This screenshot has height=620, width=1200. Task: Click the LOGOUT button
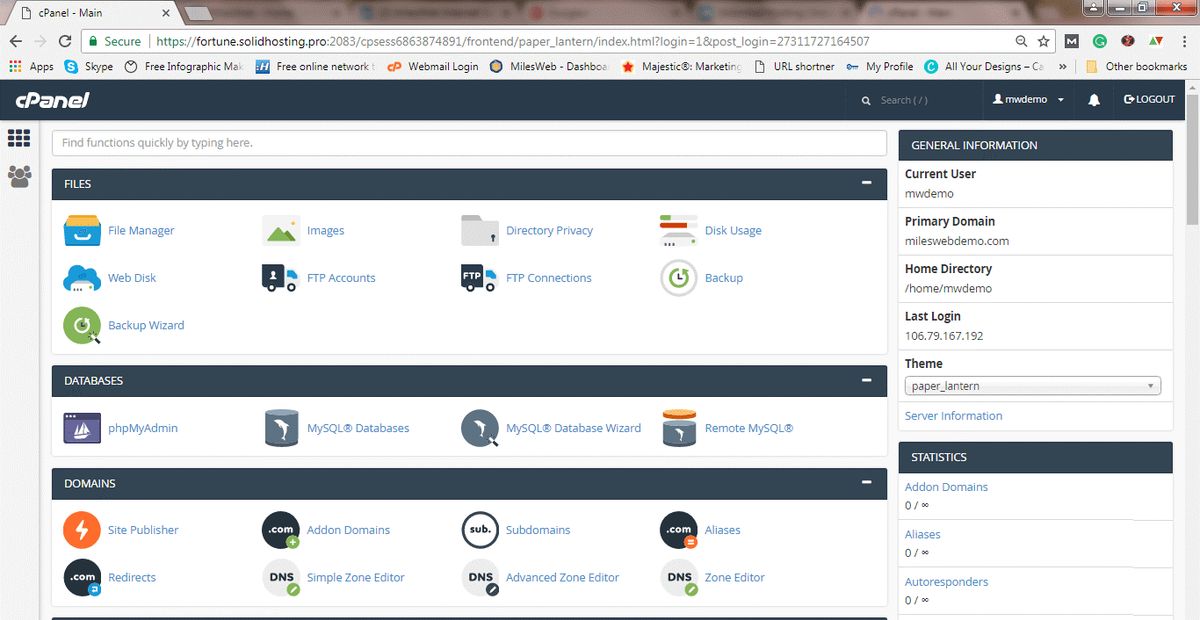pos(1149,100)
